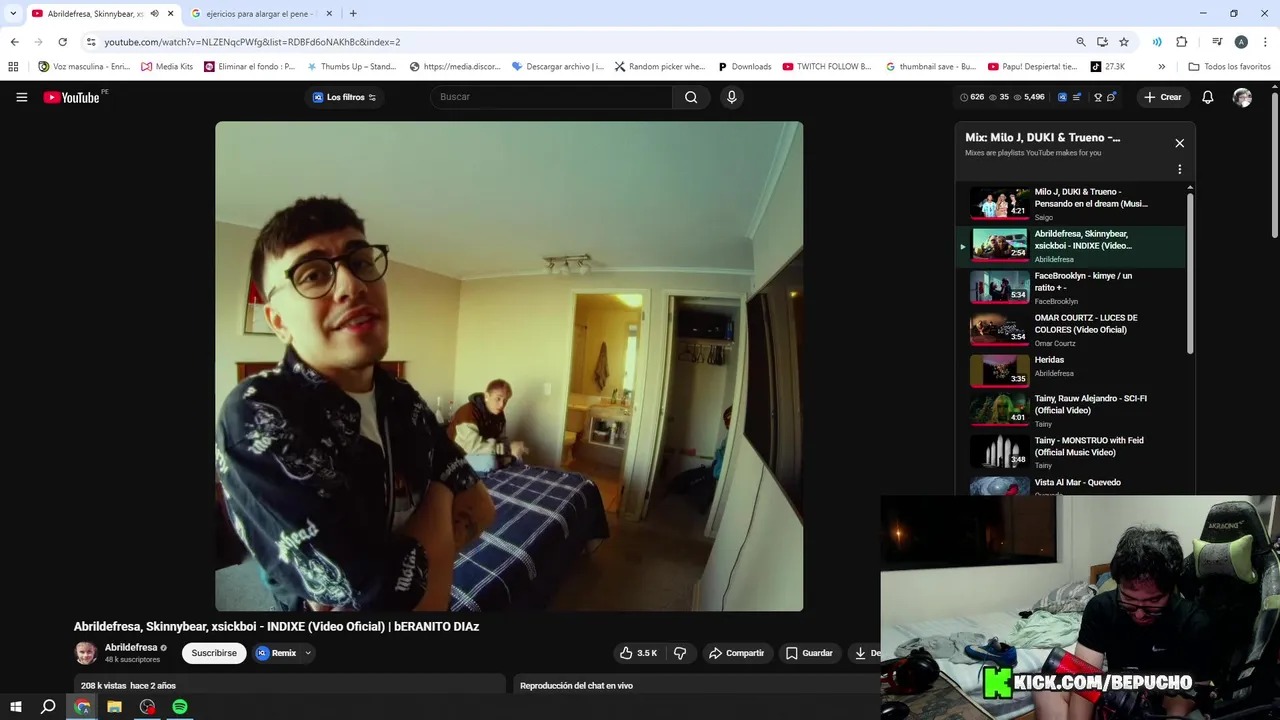Open the blue sound-wave extension icon

tap(1157, 42)
